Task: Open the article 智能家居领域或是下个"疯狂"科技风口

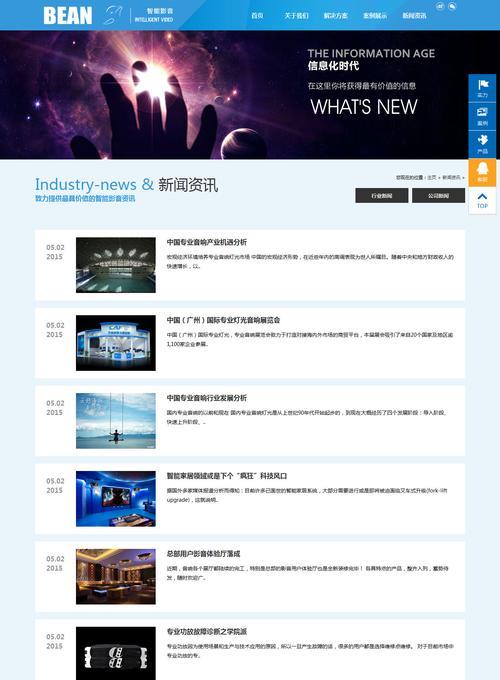Action: coord(227,476)
